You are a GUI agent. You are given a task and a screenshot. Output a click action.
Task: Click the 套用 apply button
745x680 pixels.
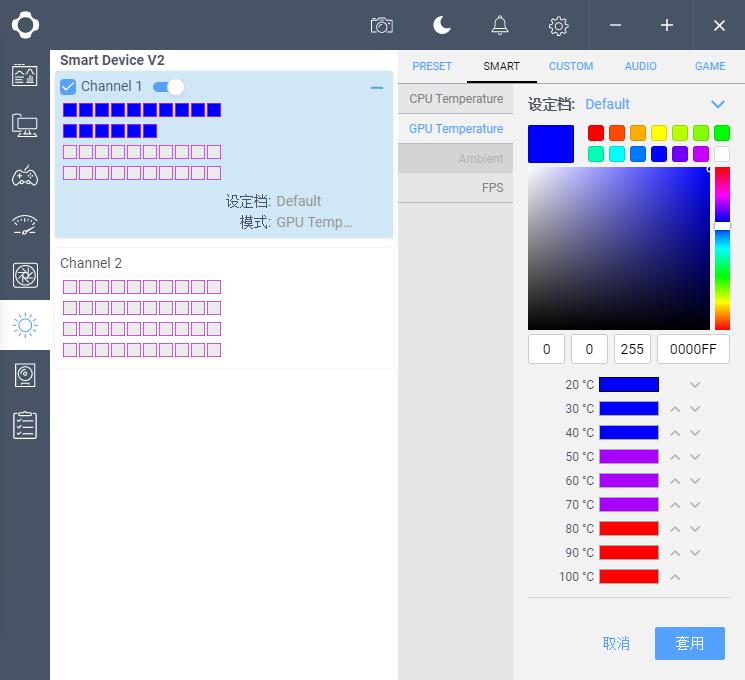coord(689,643)
